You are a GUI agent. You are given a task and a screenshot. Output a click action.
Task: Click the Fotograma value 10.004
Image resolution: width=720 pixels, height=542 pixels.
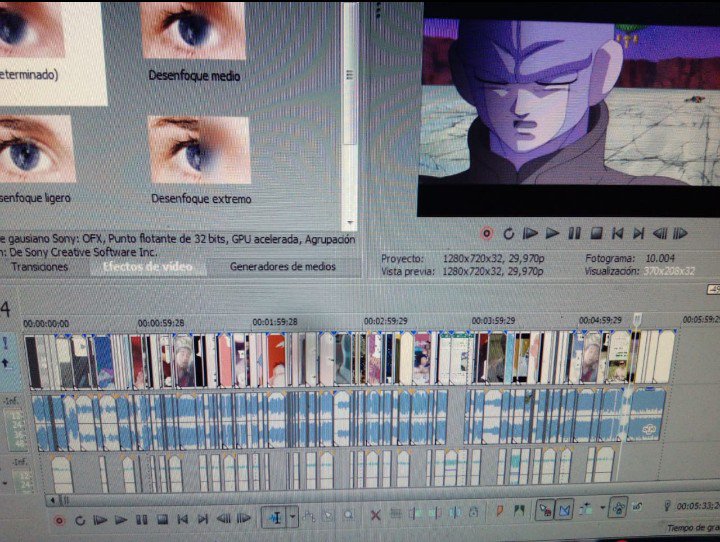[x=660, y=258]
